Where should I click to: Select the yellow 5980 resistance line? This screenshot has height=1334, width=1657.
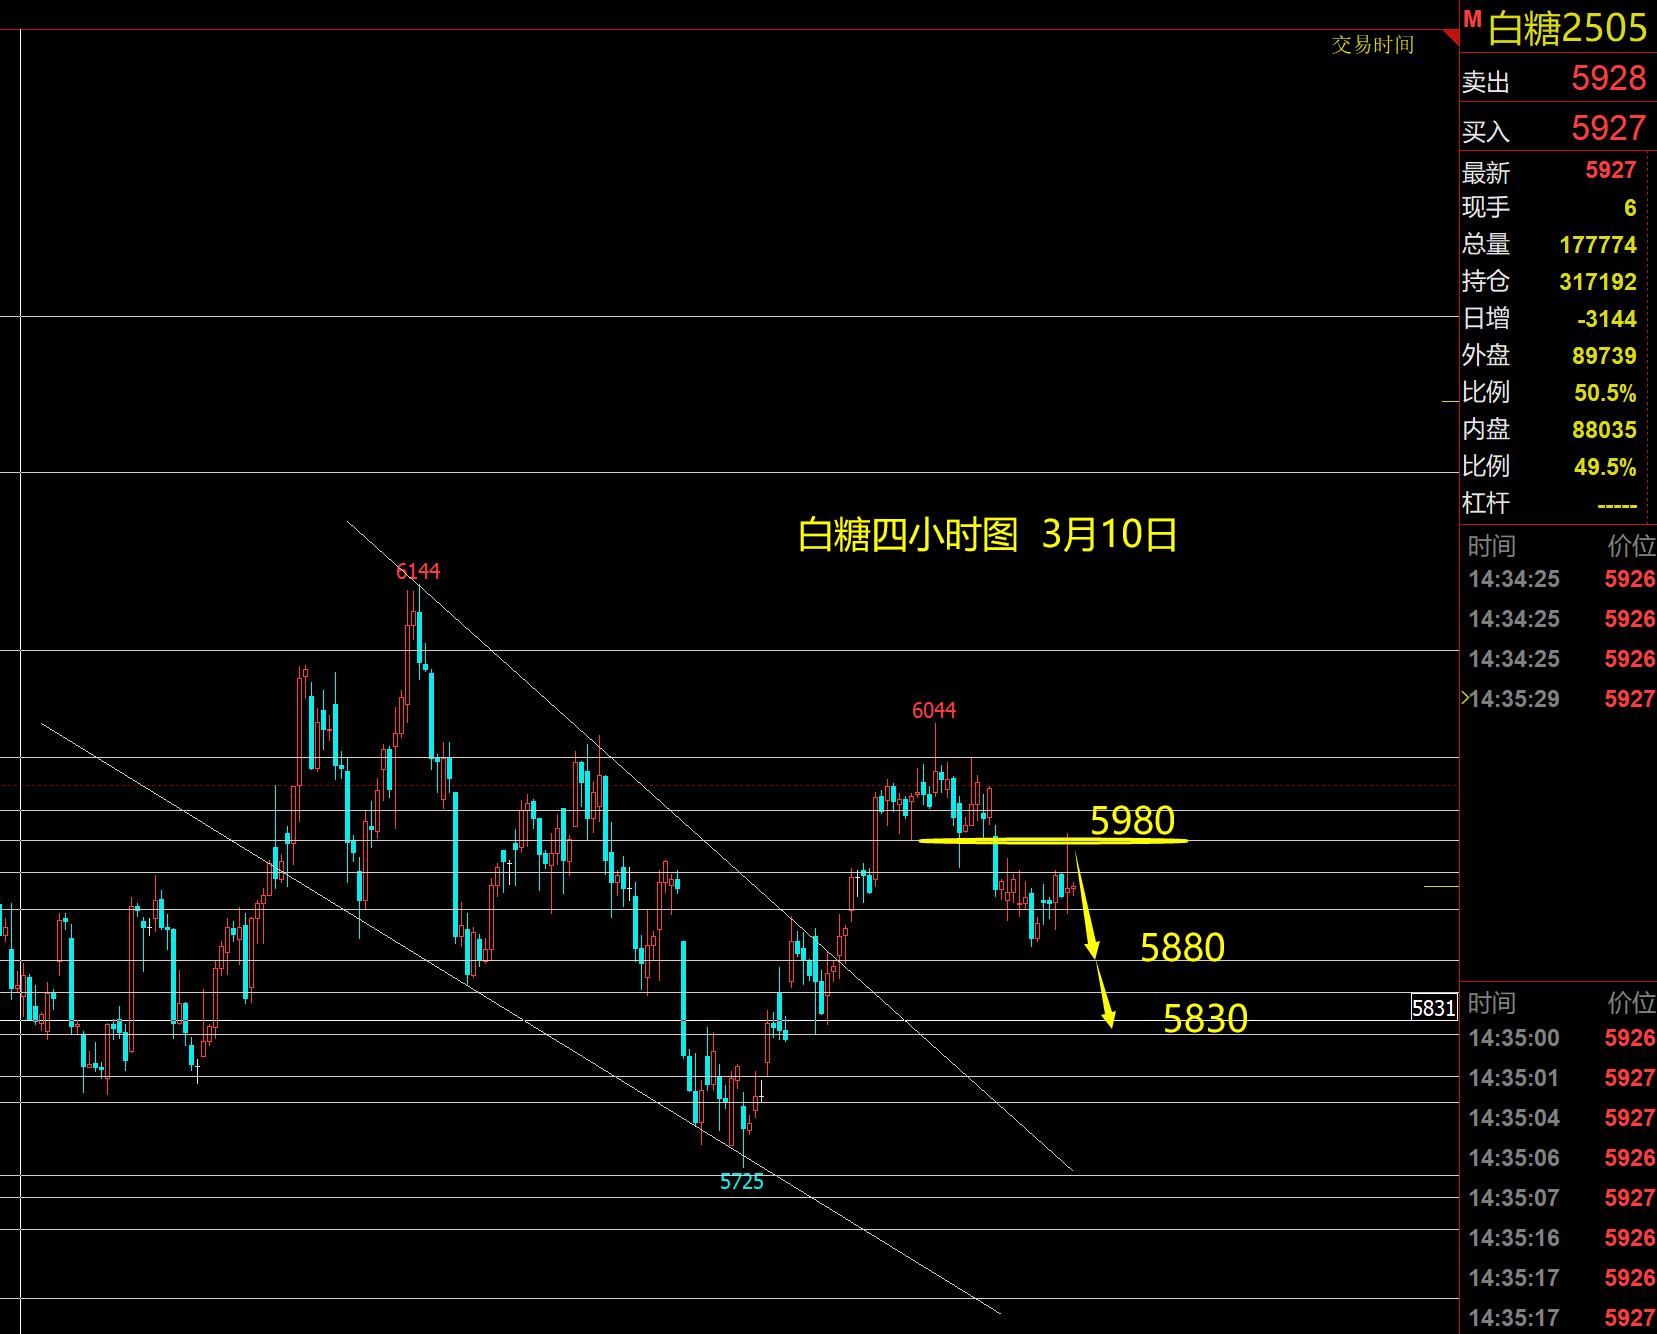point(1052,841)
